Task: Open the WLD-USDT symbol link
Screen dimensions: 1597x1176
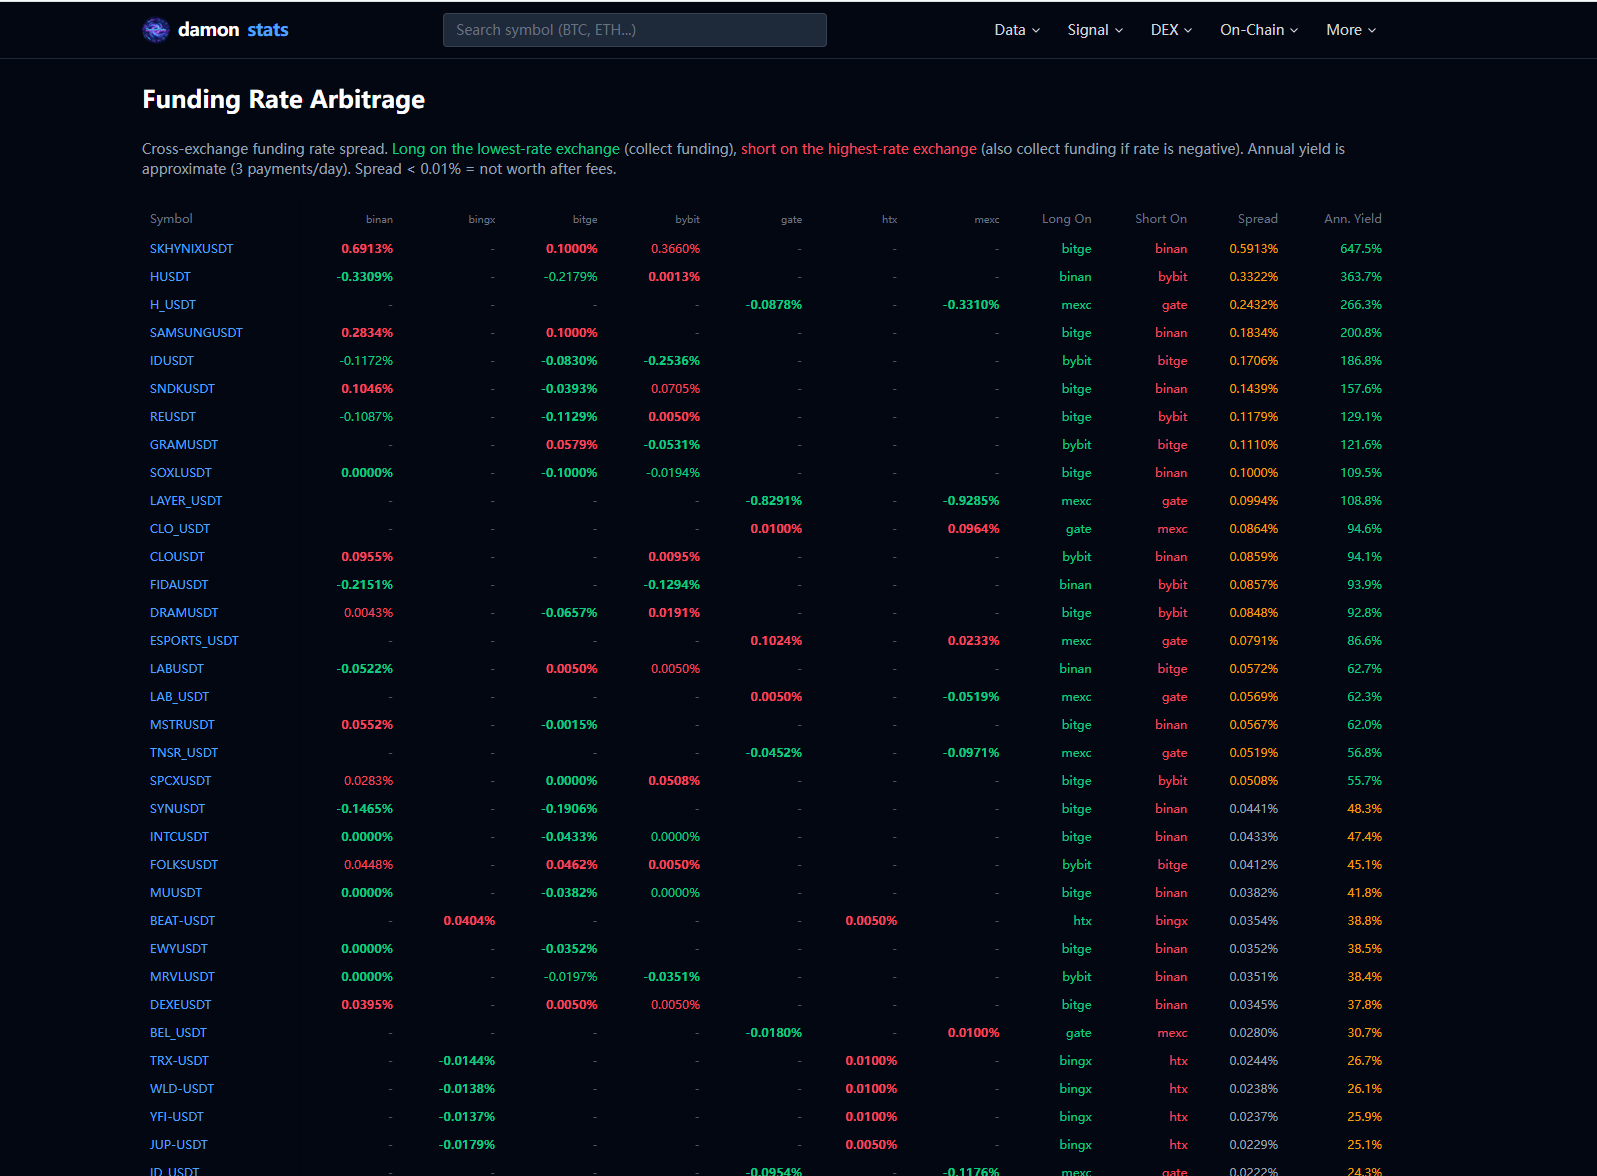Action: pyautogui.click(x=182, y=1089)
